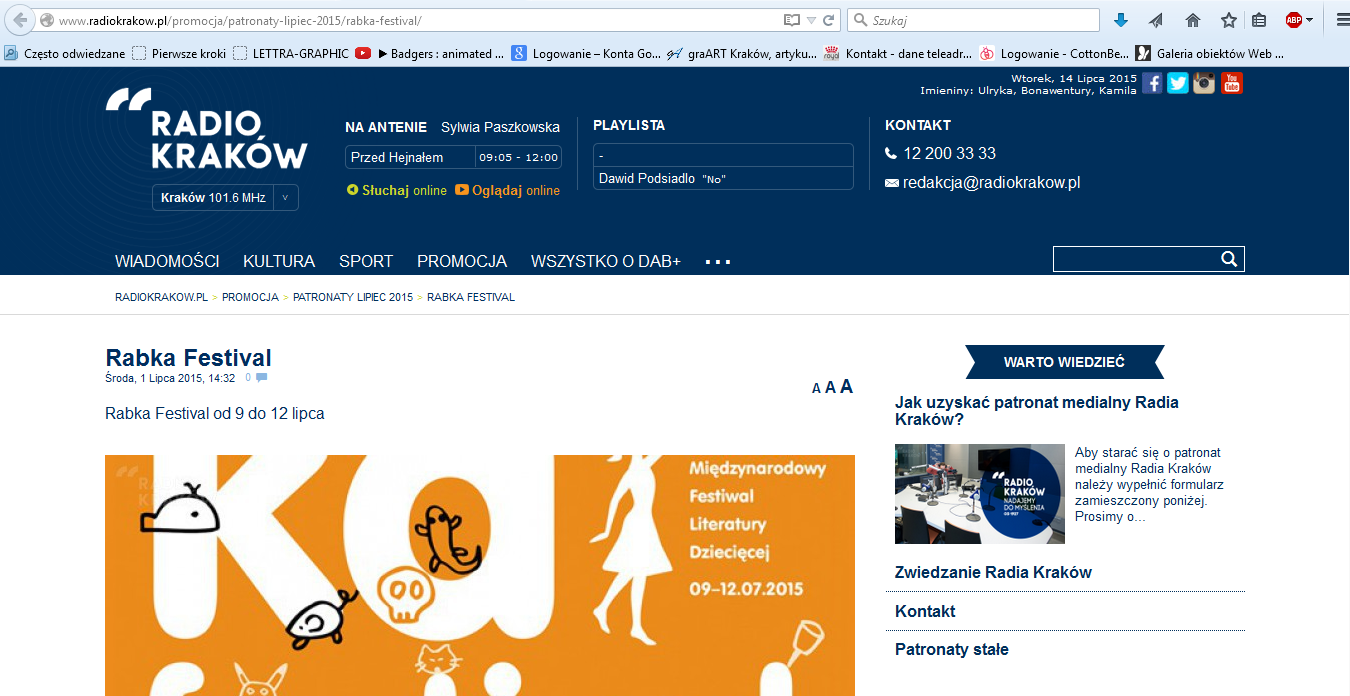Open WSZYSTKO O DAB+ menu item
Image resolution: width=1350 pixels, height=696 pixels.
pos(606,261)
